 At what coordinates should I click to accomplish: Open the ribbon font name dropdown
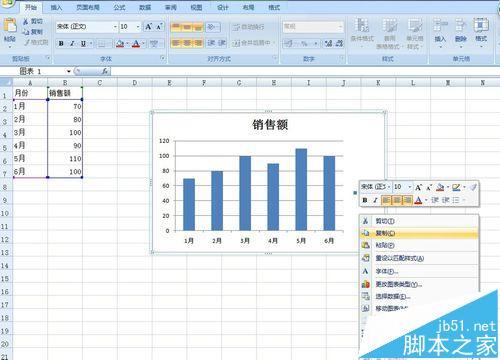click(x=115, y=27)
